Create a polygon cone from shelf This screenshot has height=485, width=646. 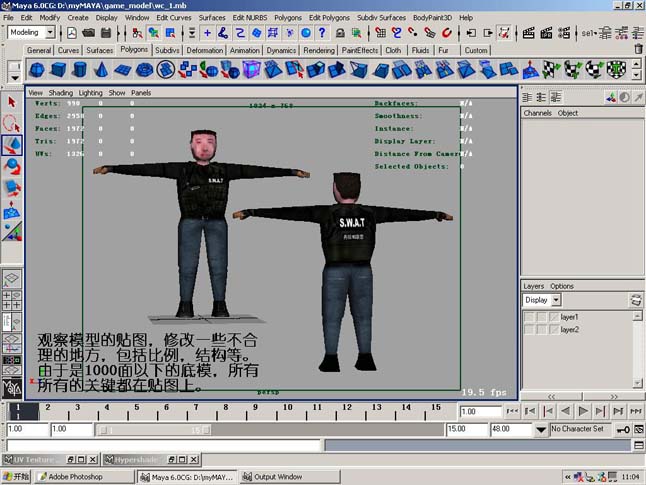101,70
